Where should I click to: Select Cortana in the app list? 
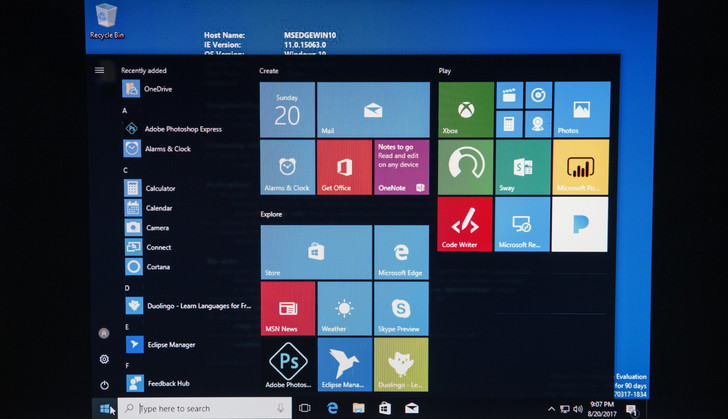pyautogui.click(x=159, y=266)
